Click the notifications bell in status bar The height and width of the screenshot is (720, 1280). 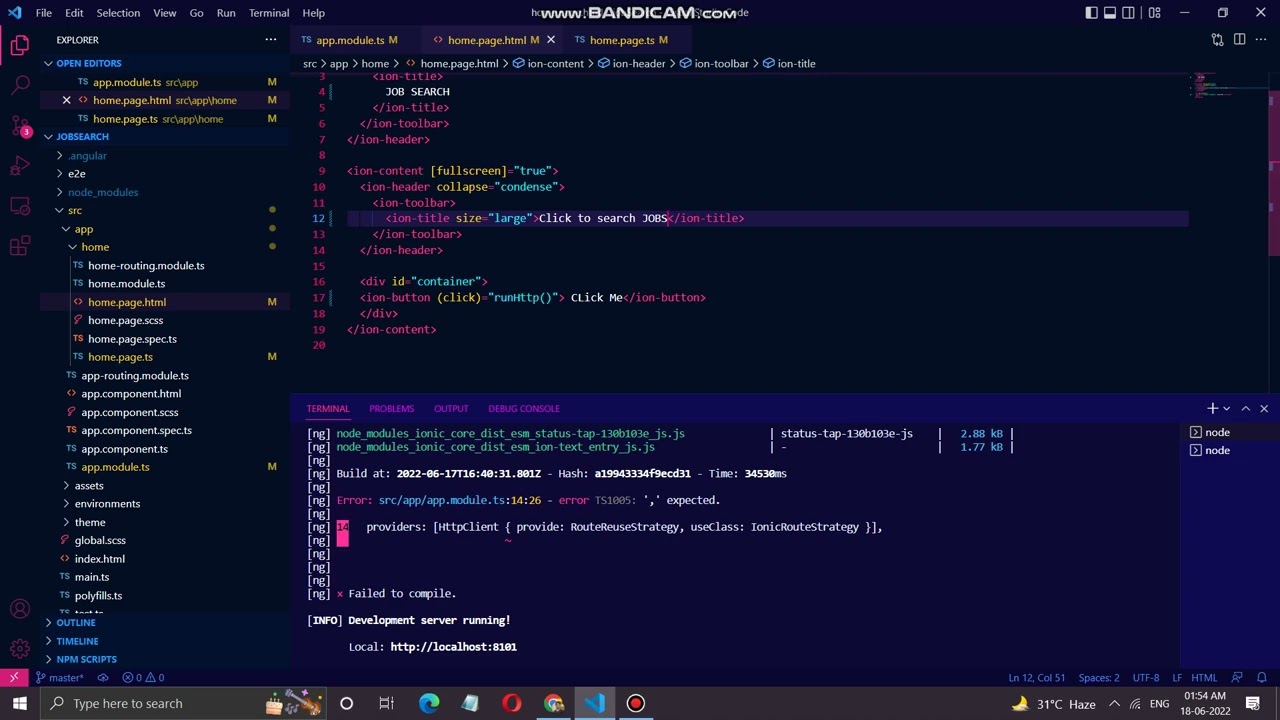1262,677
